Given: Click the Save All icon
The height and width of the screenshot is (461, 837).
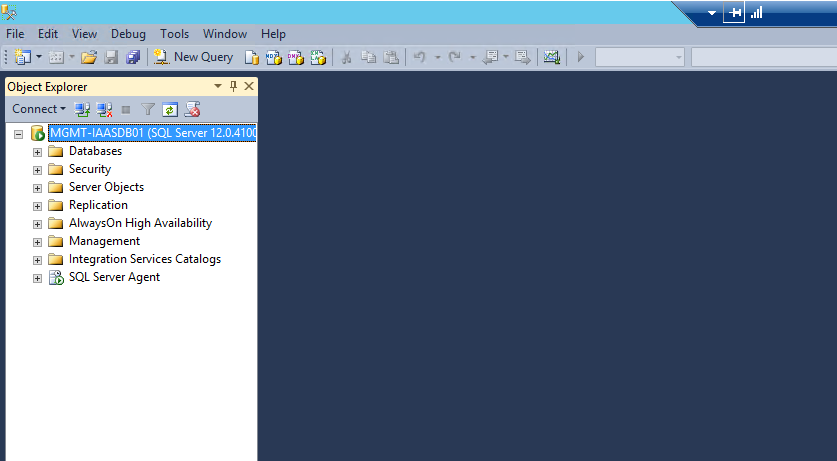Looking at the screenshot, I should (133, 57).
